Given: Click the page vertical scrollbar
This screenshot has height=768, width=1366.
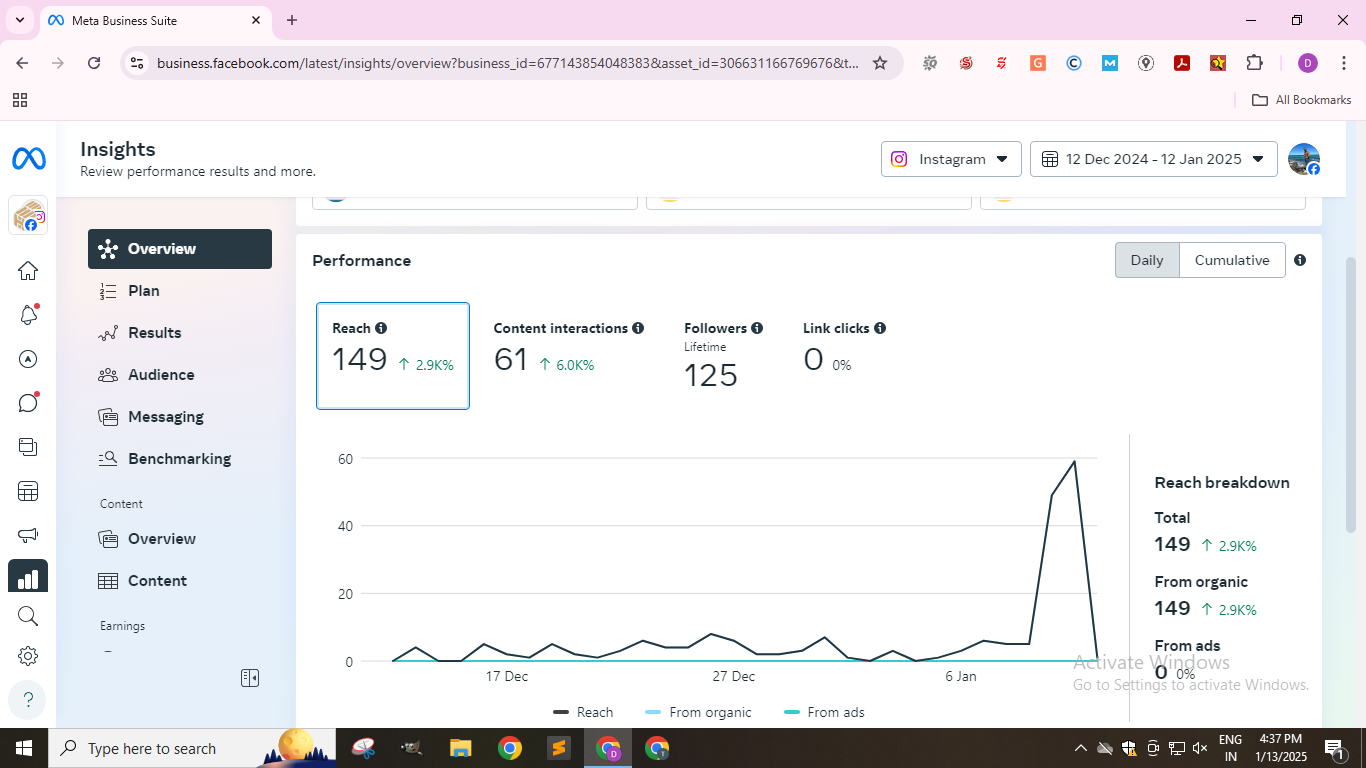Looking at the screenshot, I should 1351,400.
